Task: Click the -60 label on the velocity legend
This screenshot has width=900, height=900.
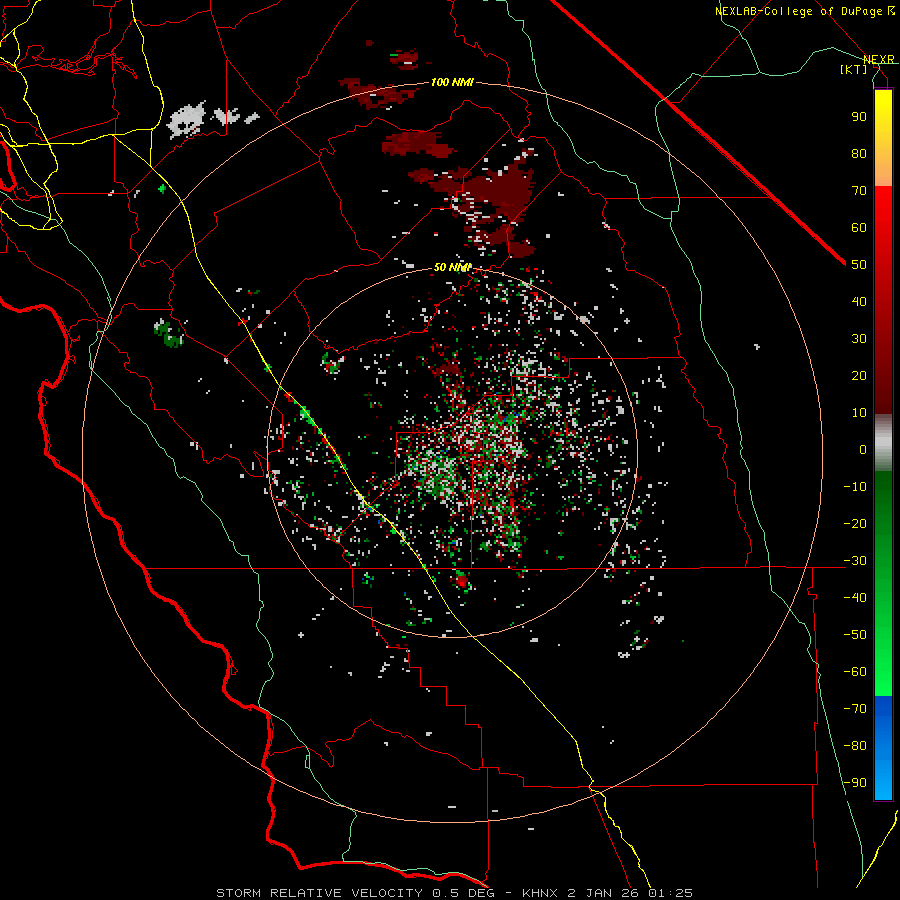Action: pyautogui.click(x=855, y=672)
